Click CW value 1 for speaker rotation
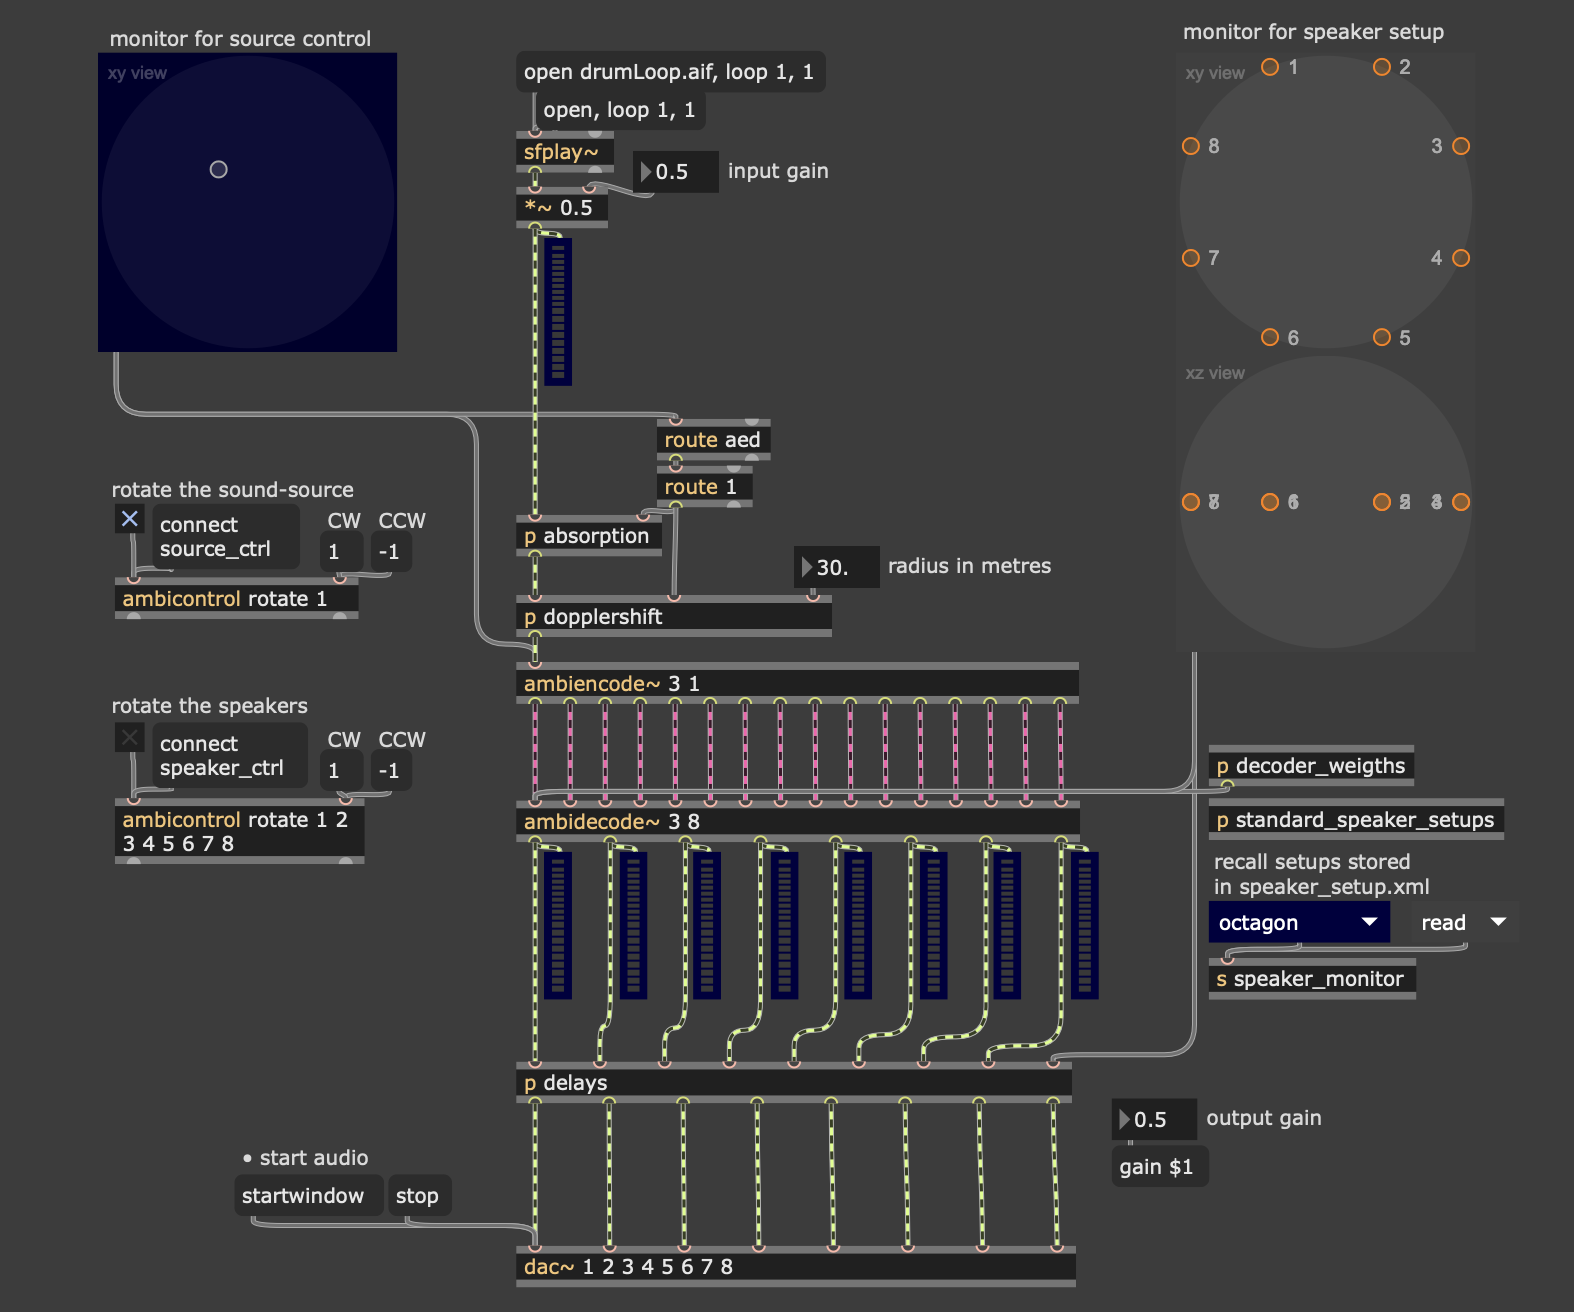 coord(342,770)
